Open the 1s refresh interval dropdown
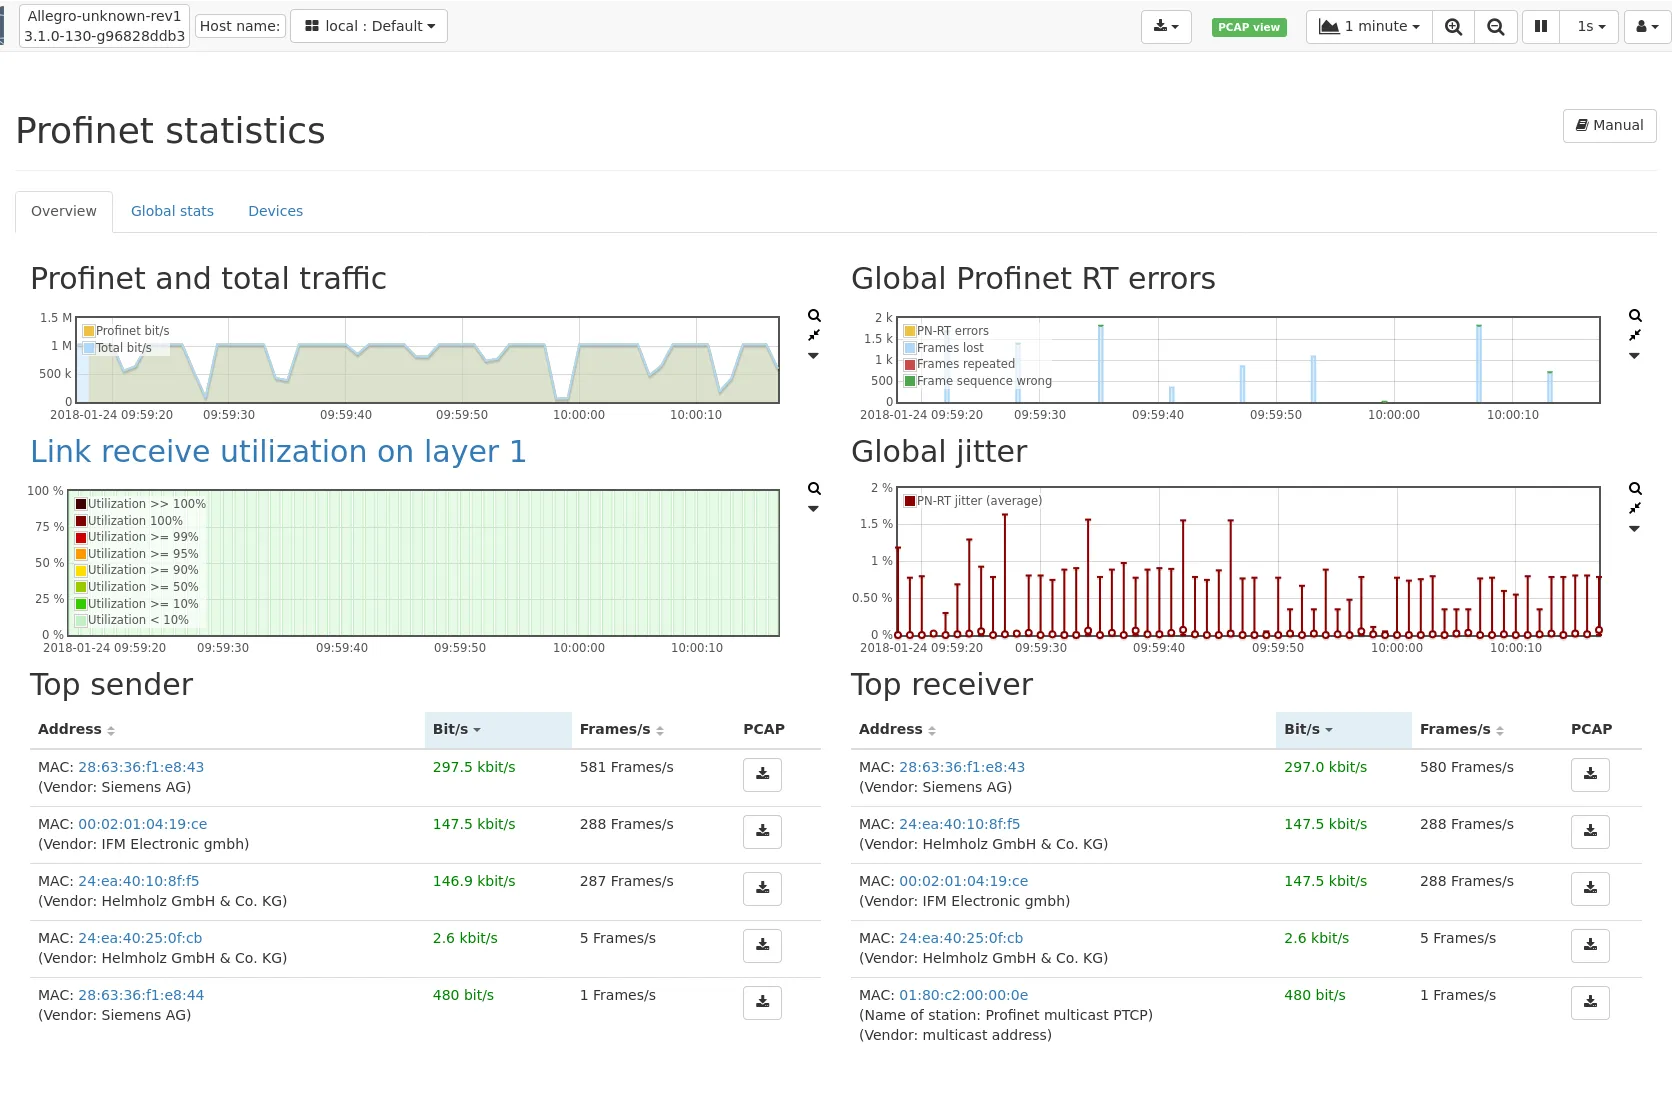Screen dimensions: 1672x1104 click(x=1590, y=27)
